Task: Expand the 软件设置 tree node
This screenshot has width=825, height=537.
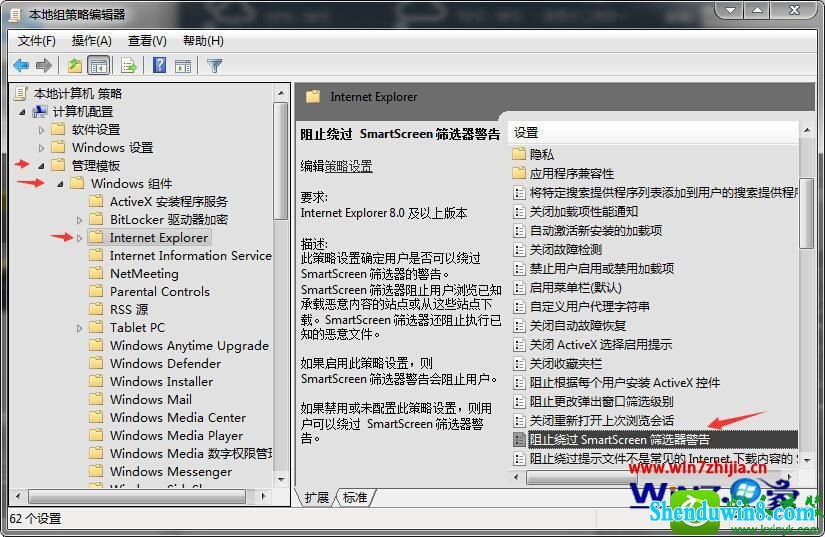Action: (41, 130)
